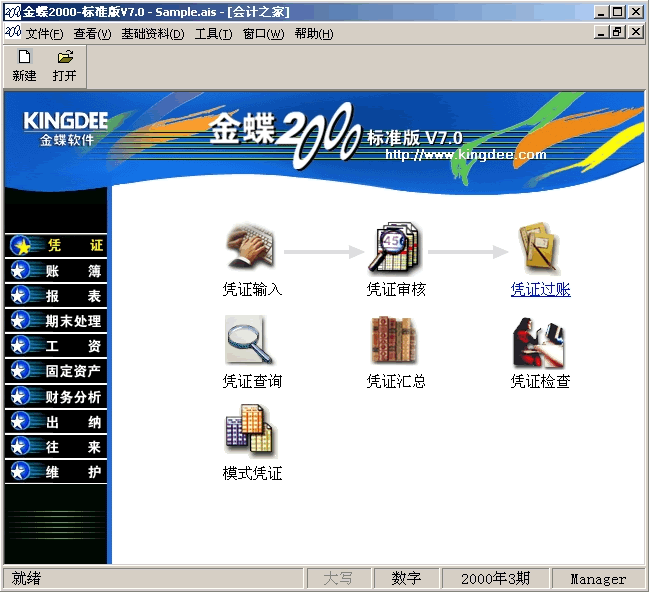Click the 打开 folder toolbar button
The height and width of the screenshot is (592, 649).
65,66
